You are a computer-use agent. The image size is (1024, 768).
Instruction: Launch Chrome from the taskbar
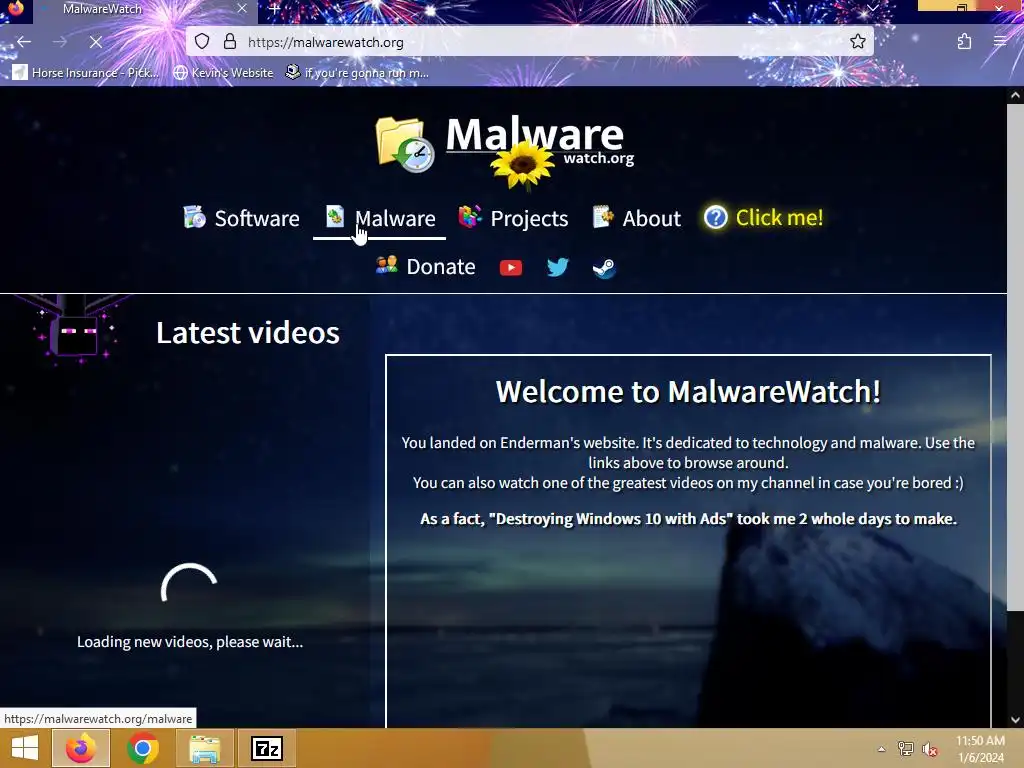pos(142,748)
